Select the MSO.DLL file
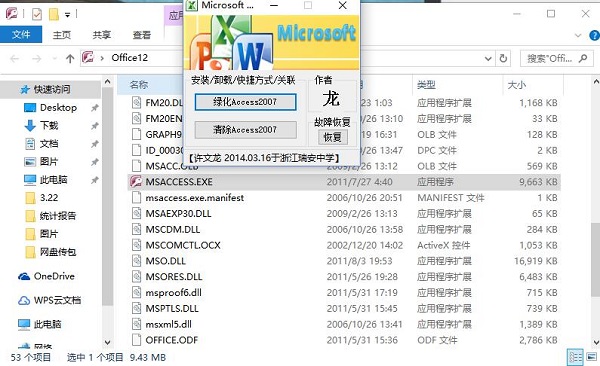 (x=165, y=261)
